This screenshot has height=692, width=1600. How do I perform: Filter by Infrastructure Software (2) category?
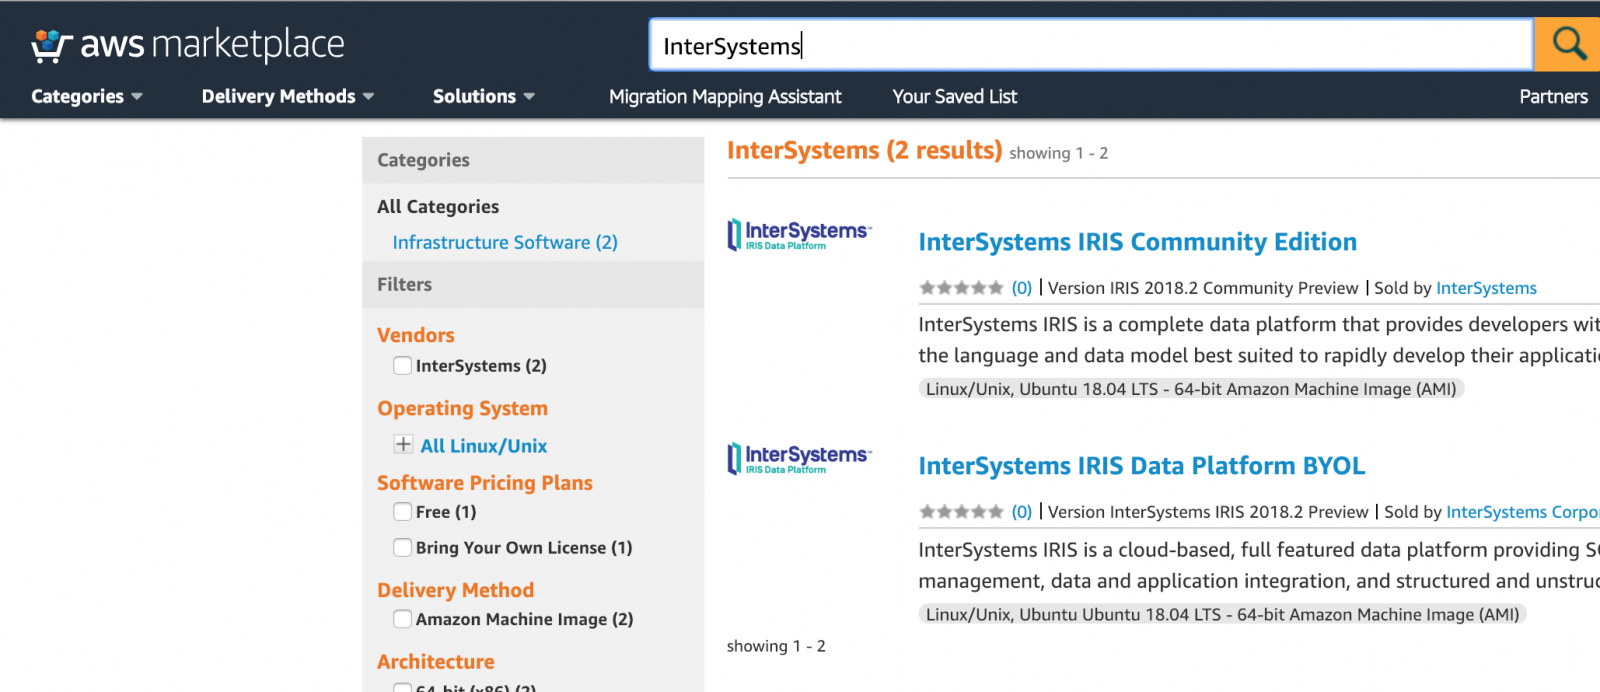pos(505,243)
